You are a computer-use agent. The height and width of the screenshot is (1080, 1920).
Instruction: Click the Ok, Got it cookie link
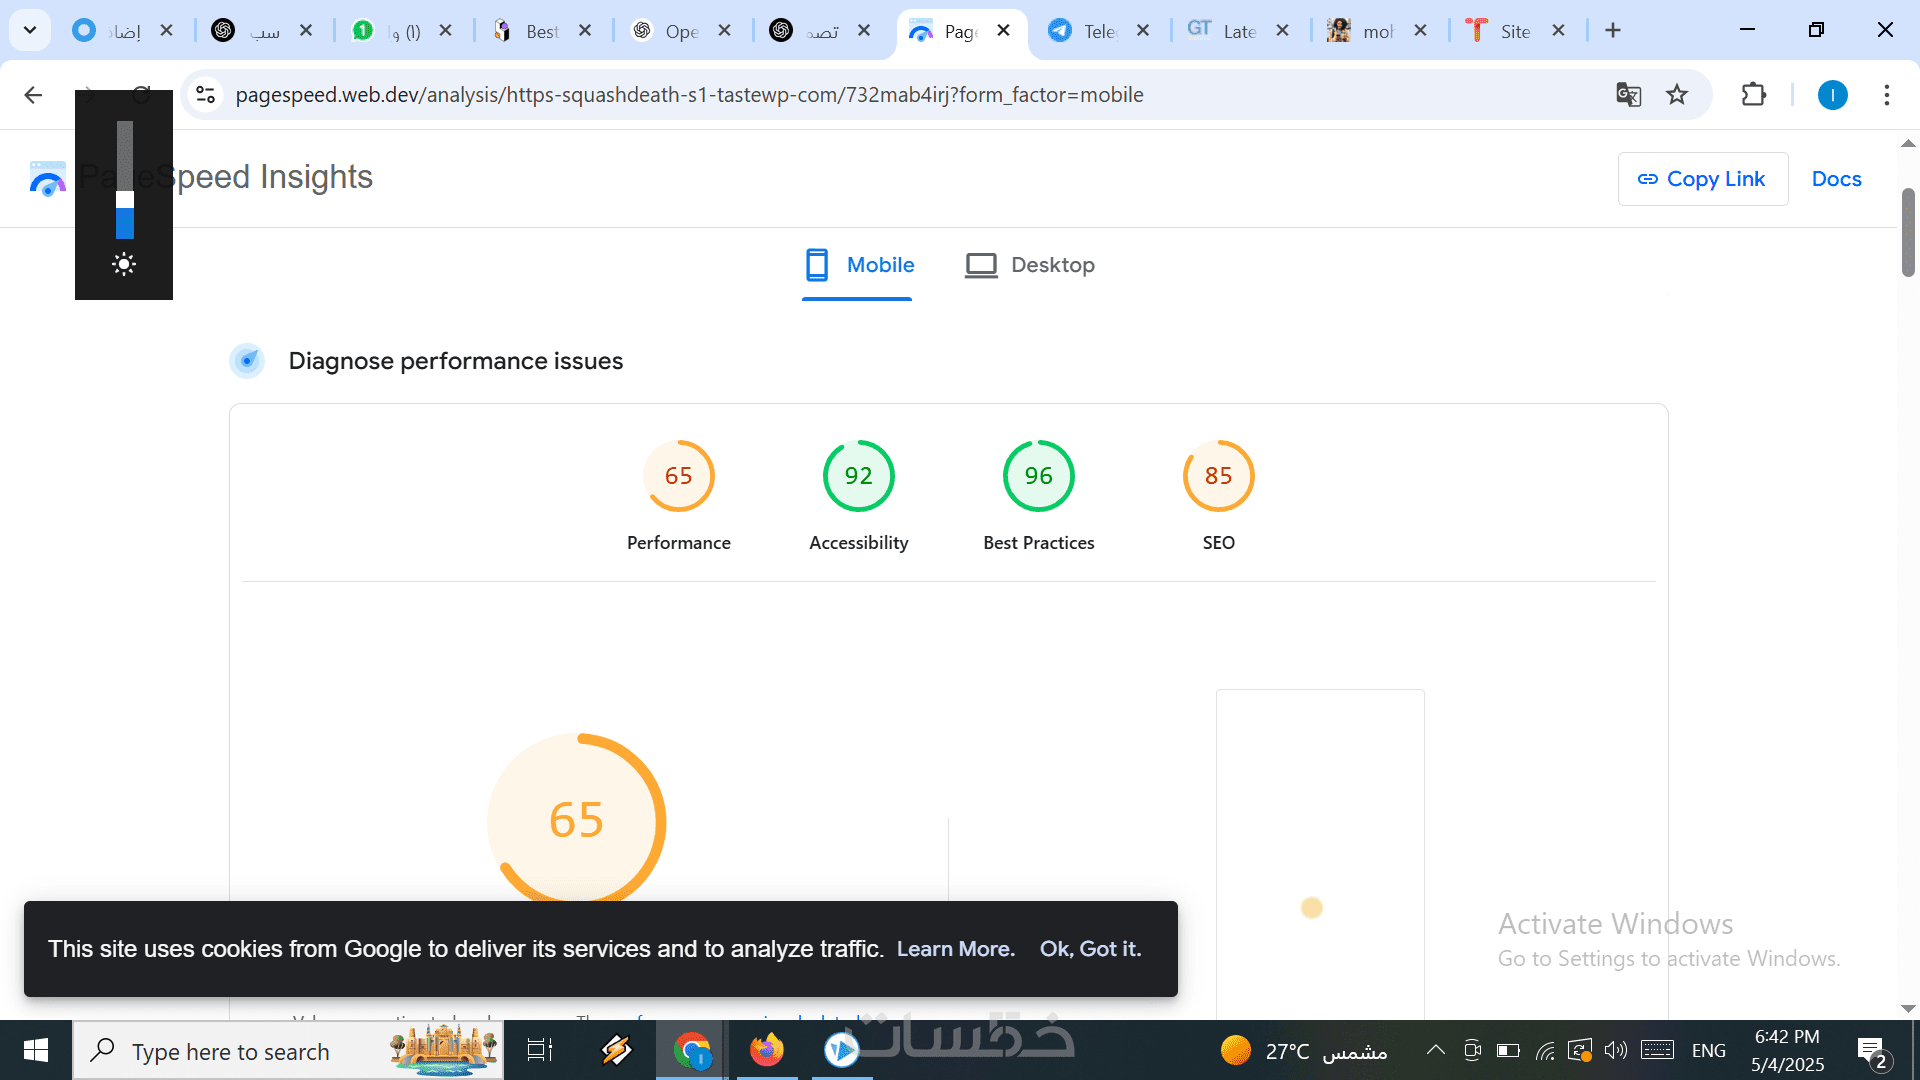pos(1090,949)
